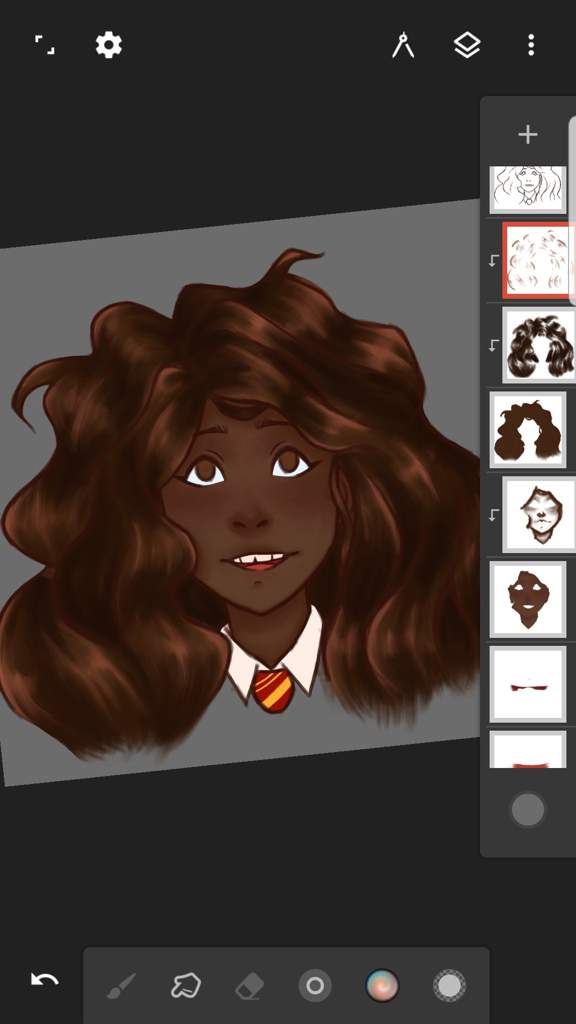Select the dark hair shading layer
This screenshot has height=1024, width=576.
[x=539, y=345]
